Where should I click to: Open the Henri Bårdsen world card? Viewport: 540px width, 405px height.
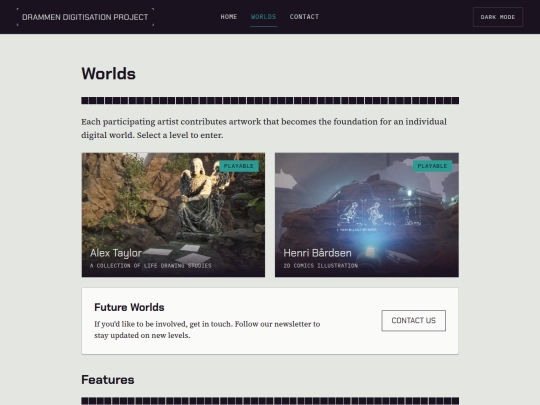(367, 215)
